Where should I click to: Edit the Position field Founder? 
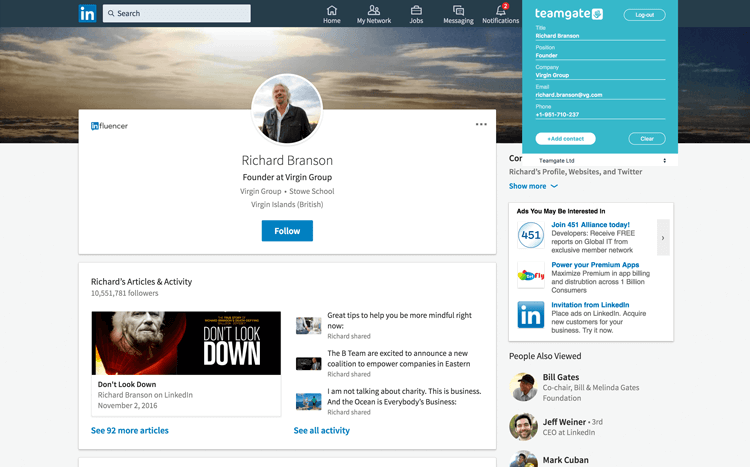[600, 56]
